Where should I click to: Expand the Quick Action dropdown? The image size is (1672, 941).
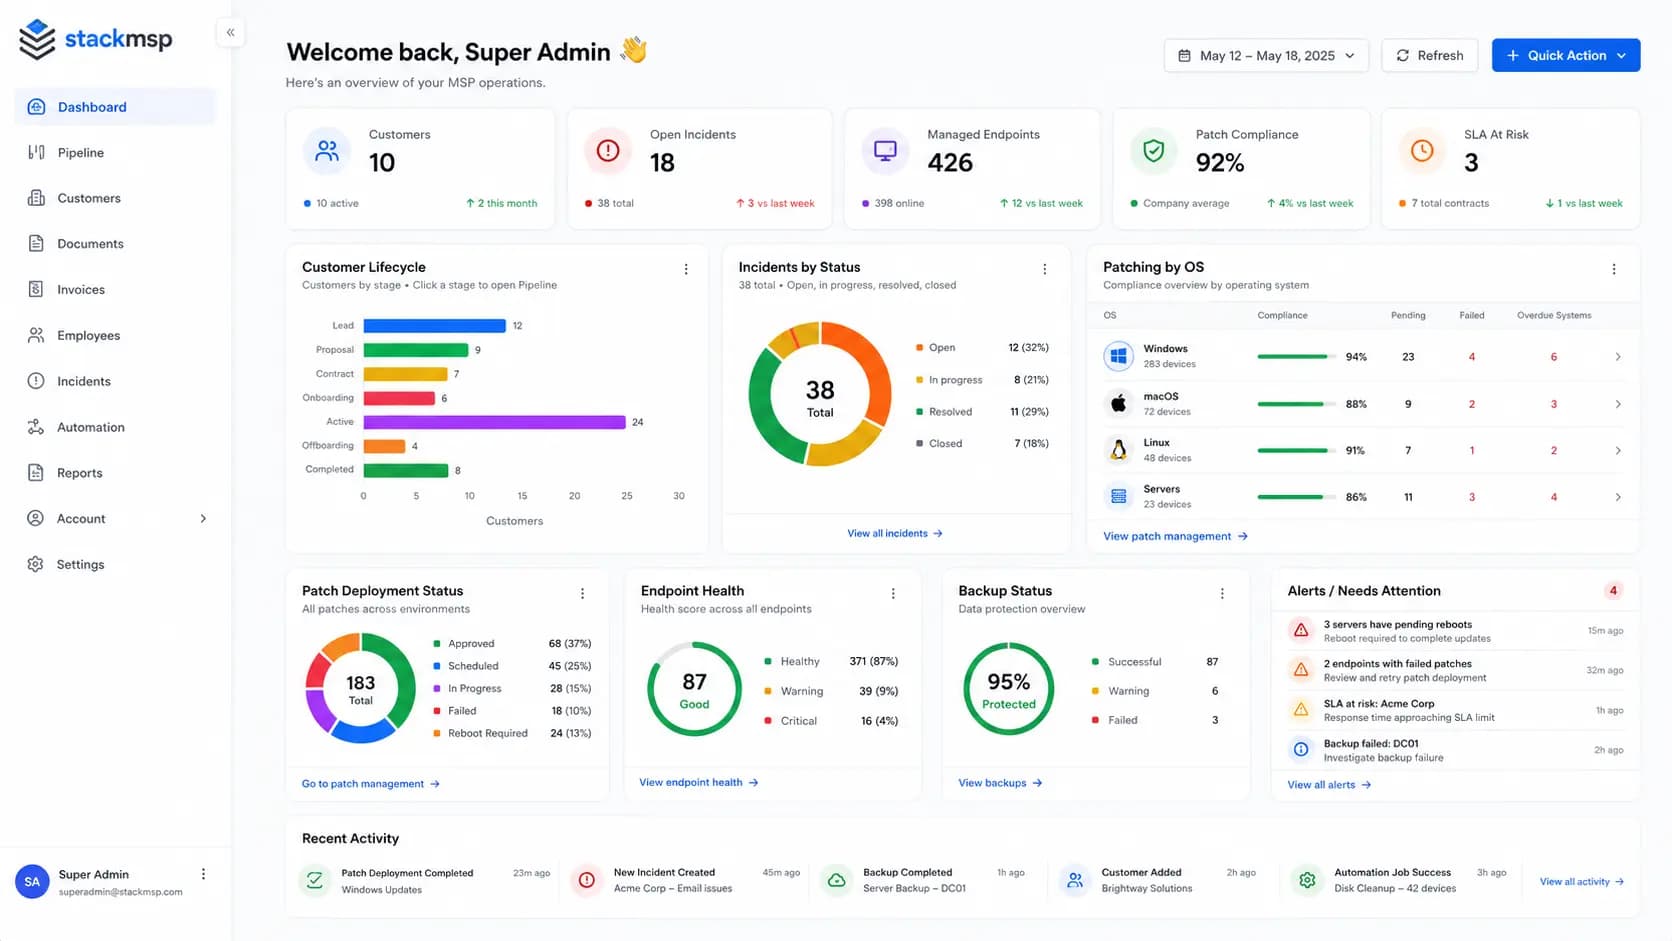point(1621,56)
